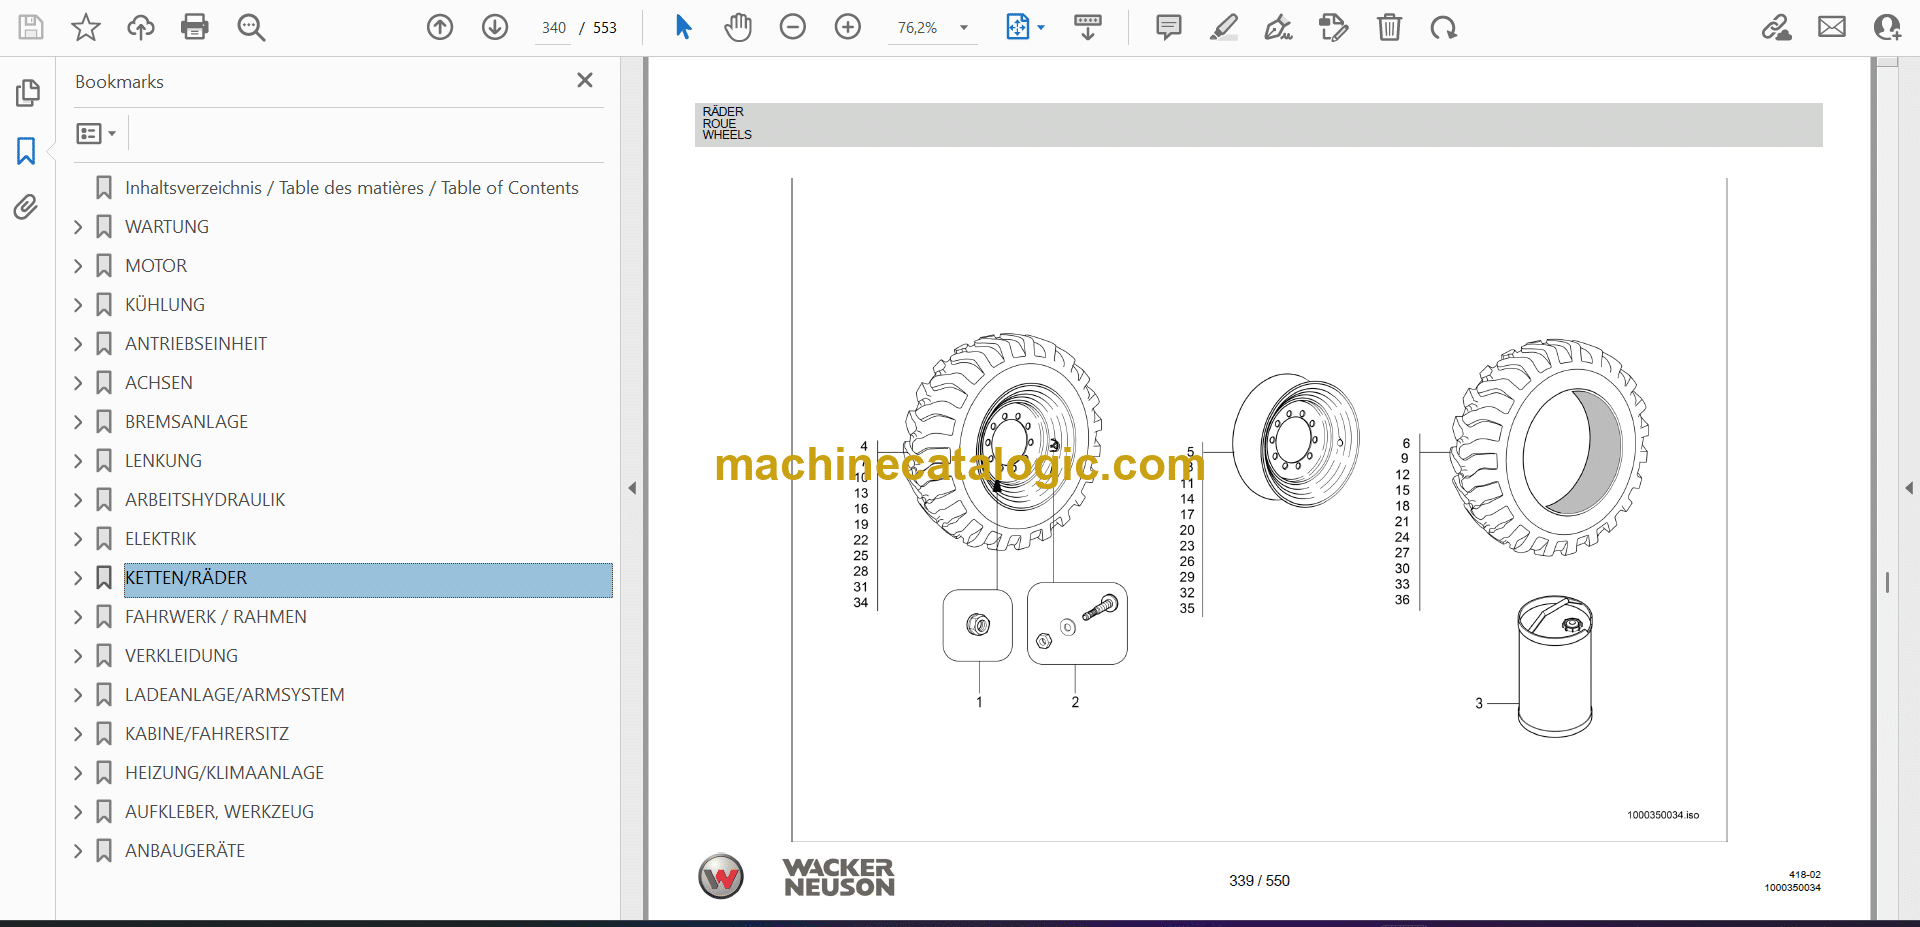This screenshot has height=927, width=1920.
Task: Expand the ANTRIEBSEINHEIT bookmark
Action: (x=78, y=344)
